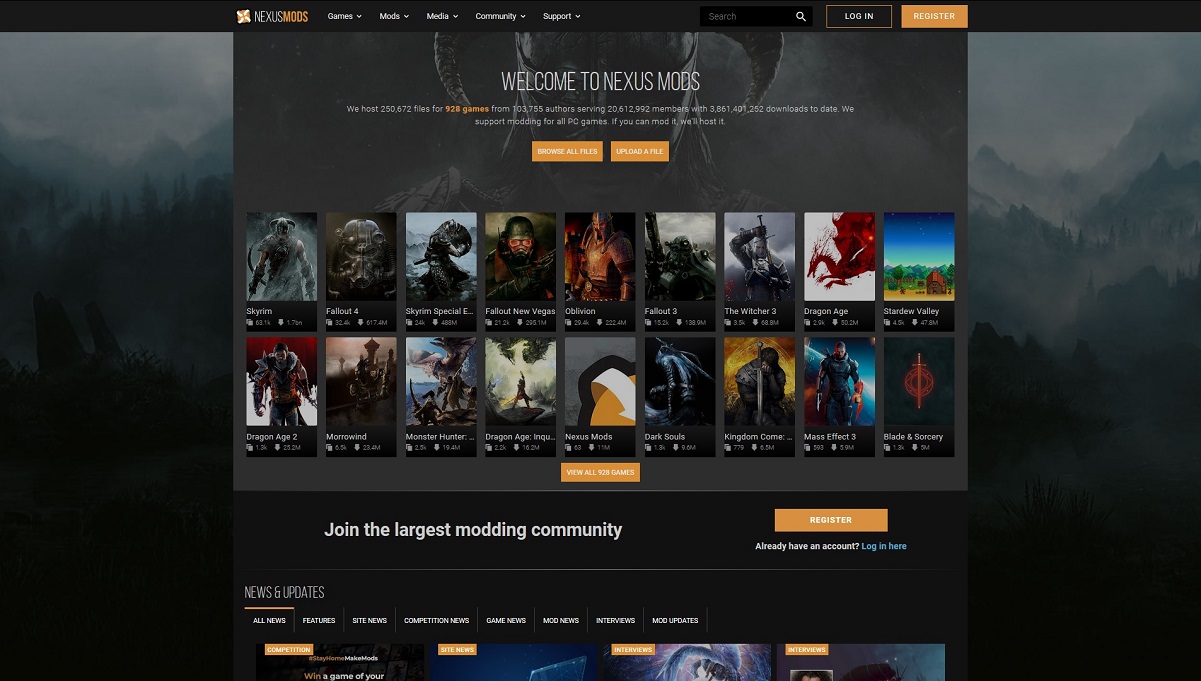Click the file count icon under Stardew Valley
The height and width of the screenshot is (681, 1201).
tap(887, 323)
